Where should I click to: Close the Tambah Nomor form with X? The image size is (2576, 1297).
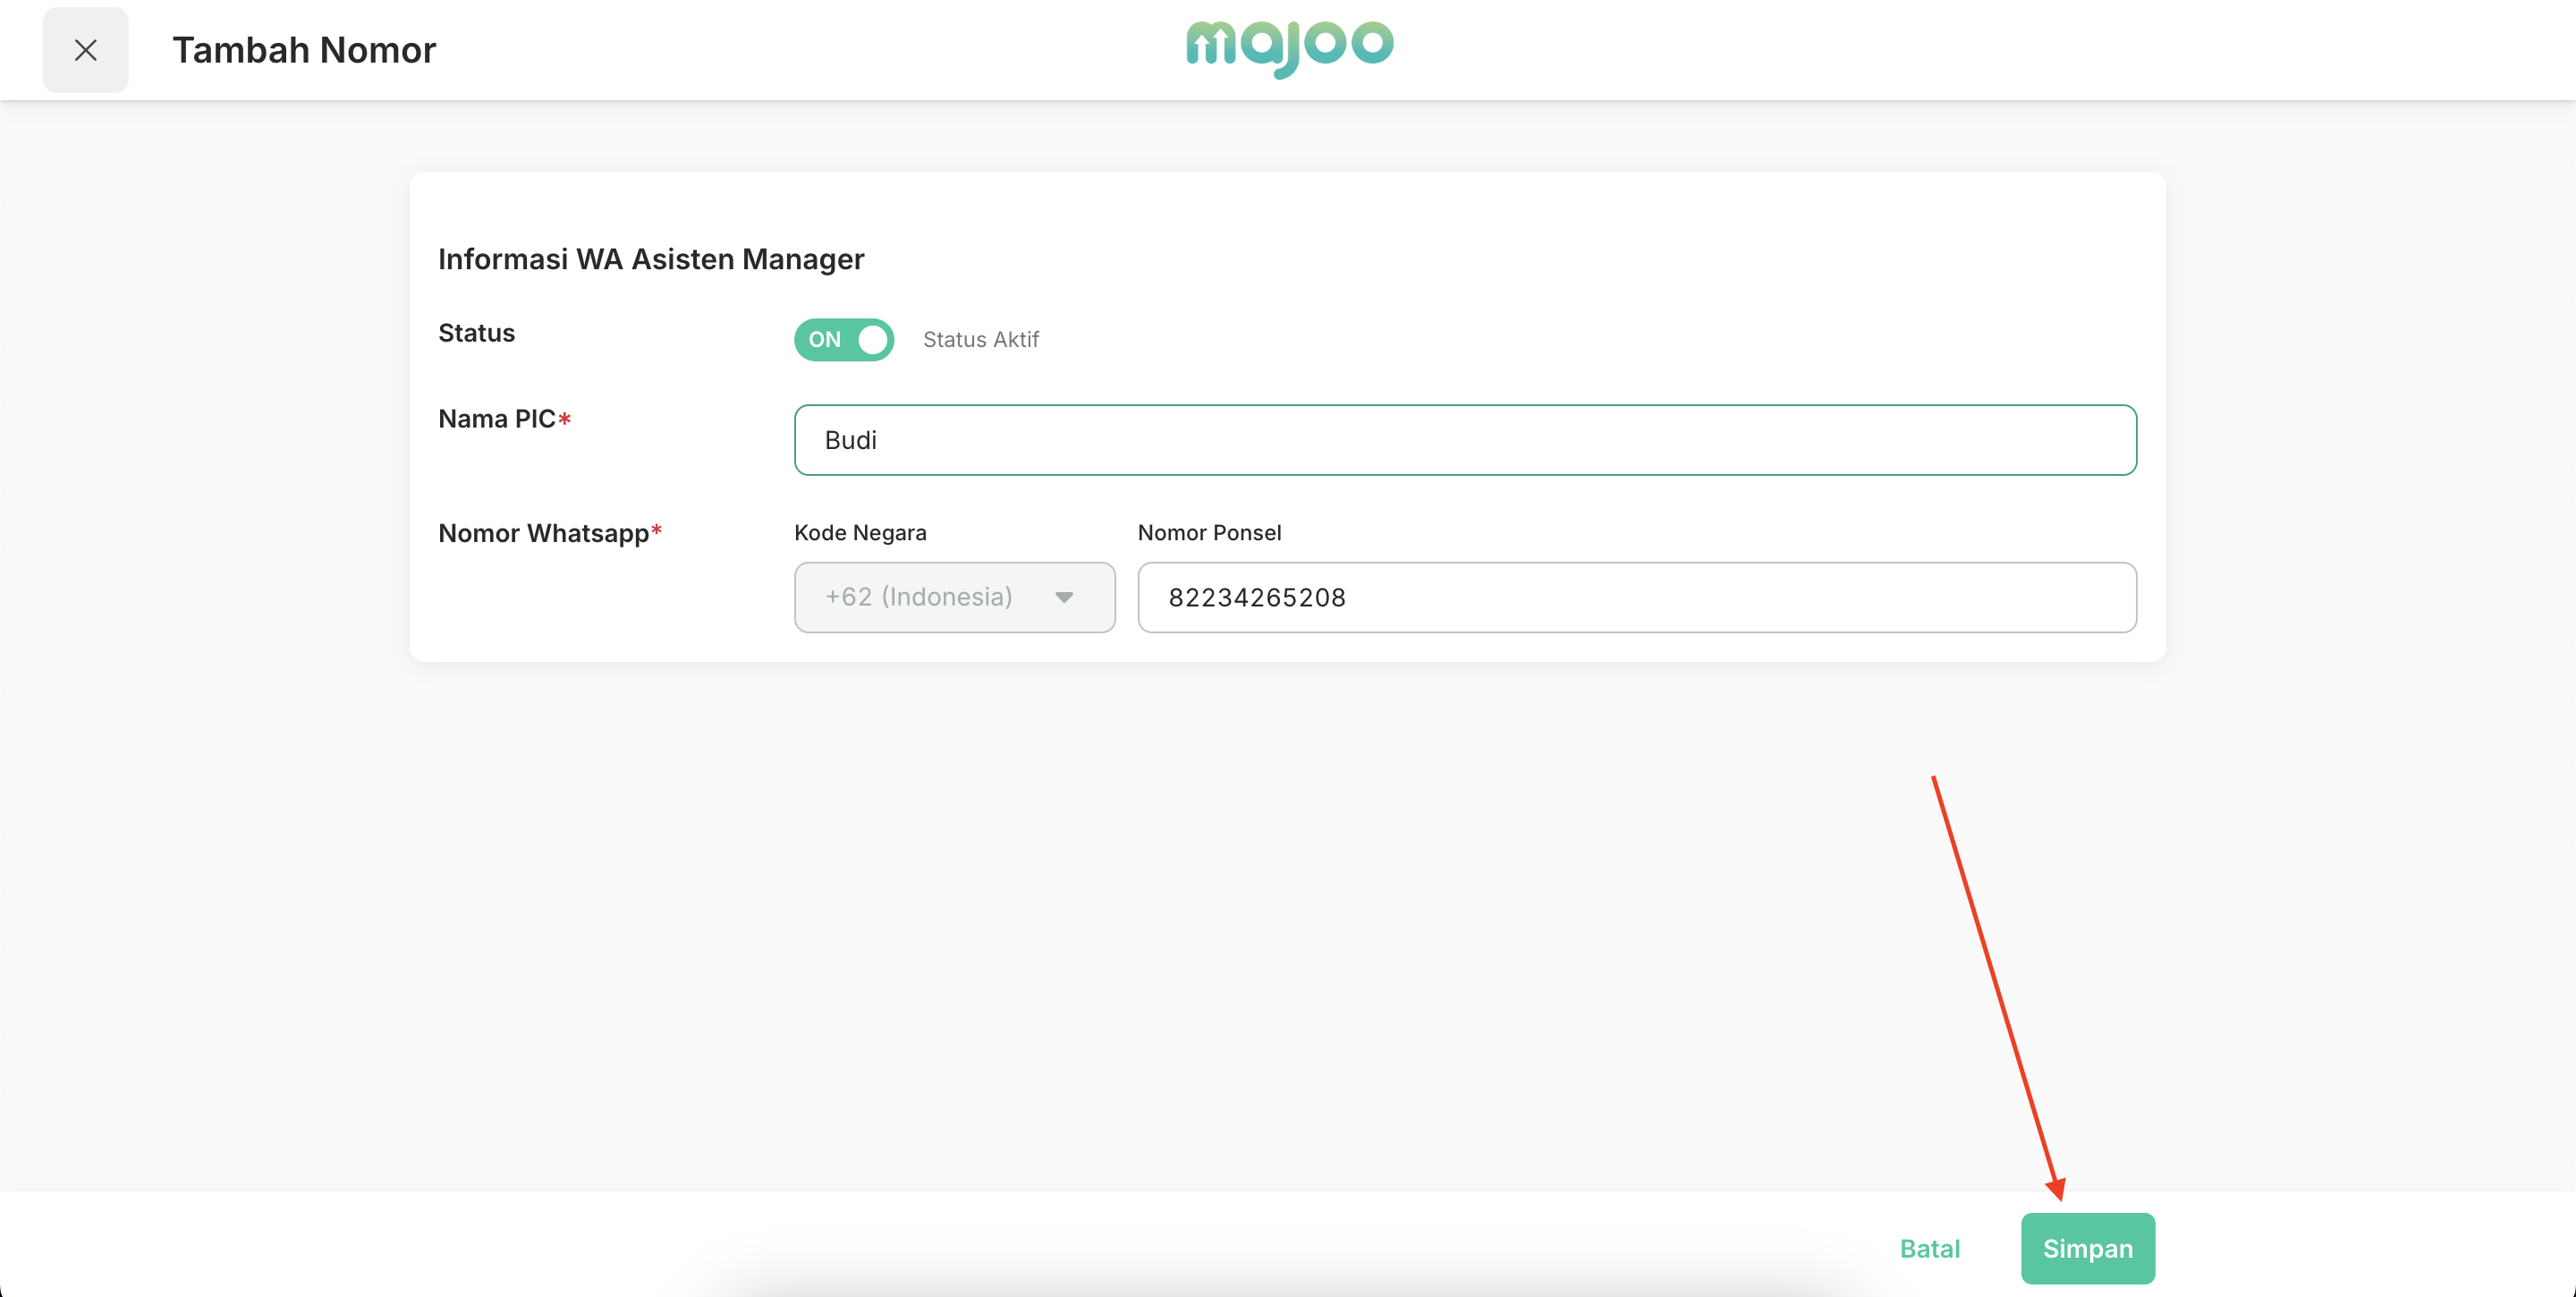click(x=85, y=50)
